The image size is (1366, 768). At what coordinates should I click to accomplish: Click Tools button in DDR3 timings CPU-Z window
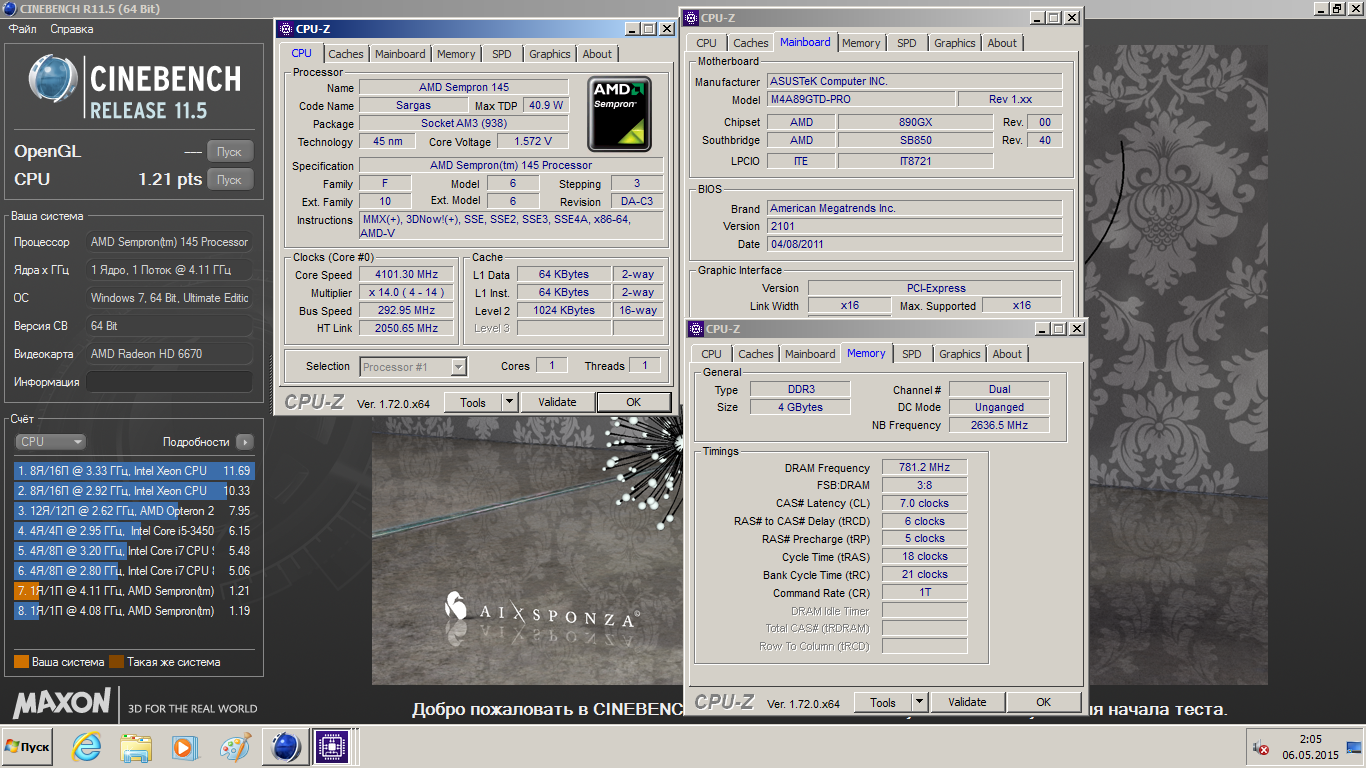point(883,702)
